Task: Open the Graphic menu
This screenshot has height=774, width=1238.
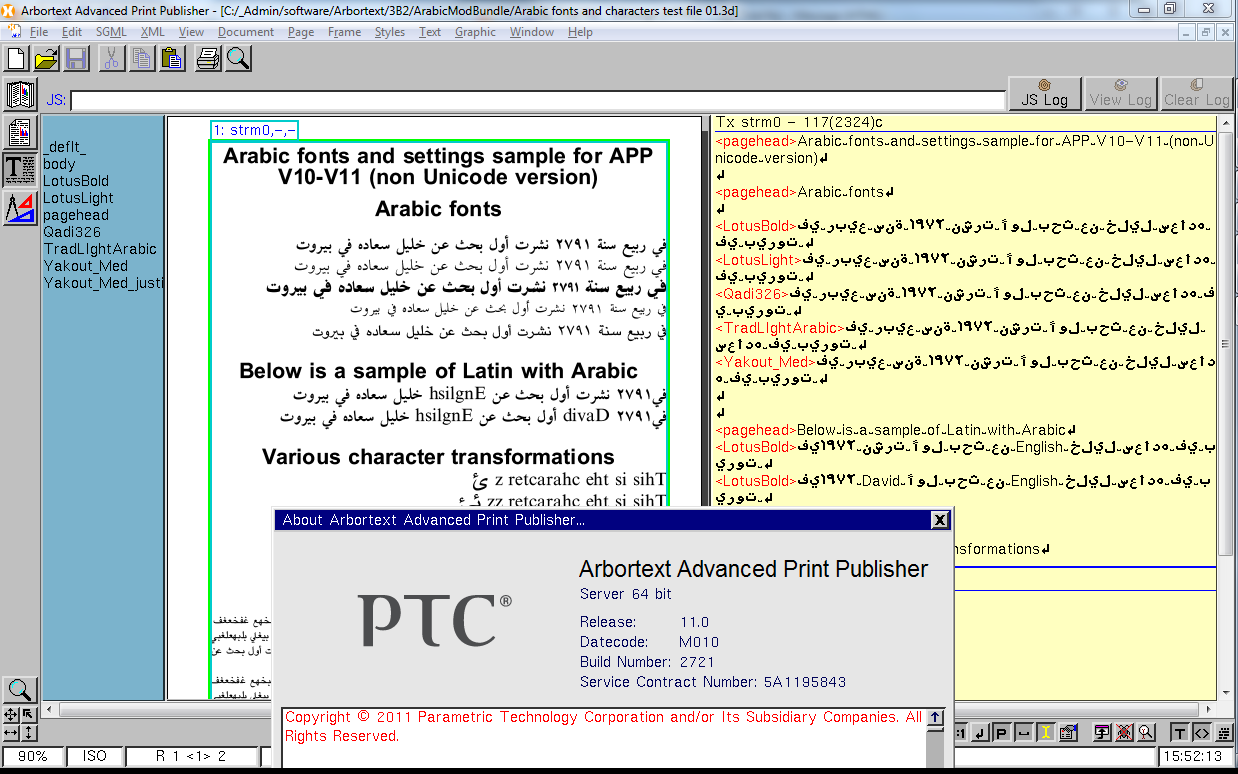Action: point(475,32)
